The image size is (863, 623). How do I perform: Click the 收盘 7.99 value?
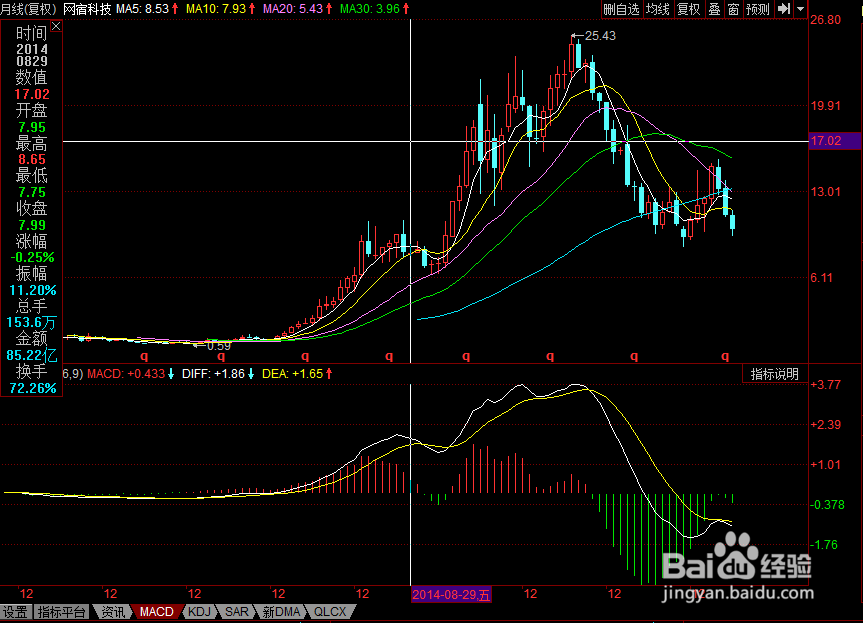click(32, 225)
